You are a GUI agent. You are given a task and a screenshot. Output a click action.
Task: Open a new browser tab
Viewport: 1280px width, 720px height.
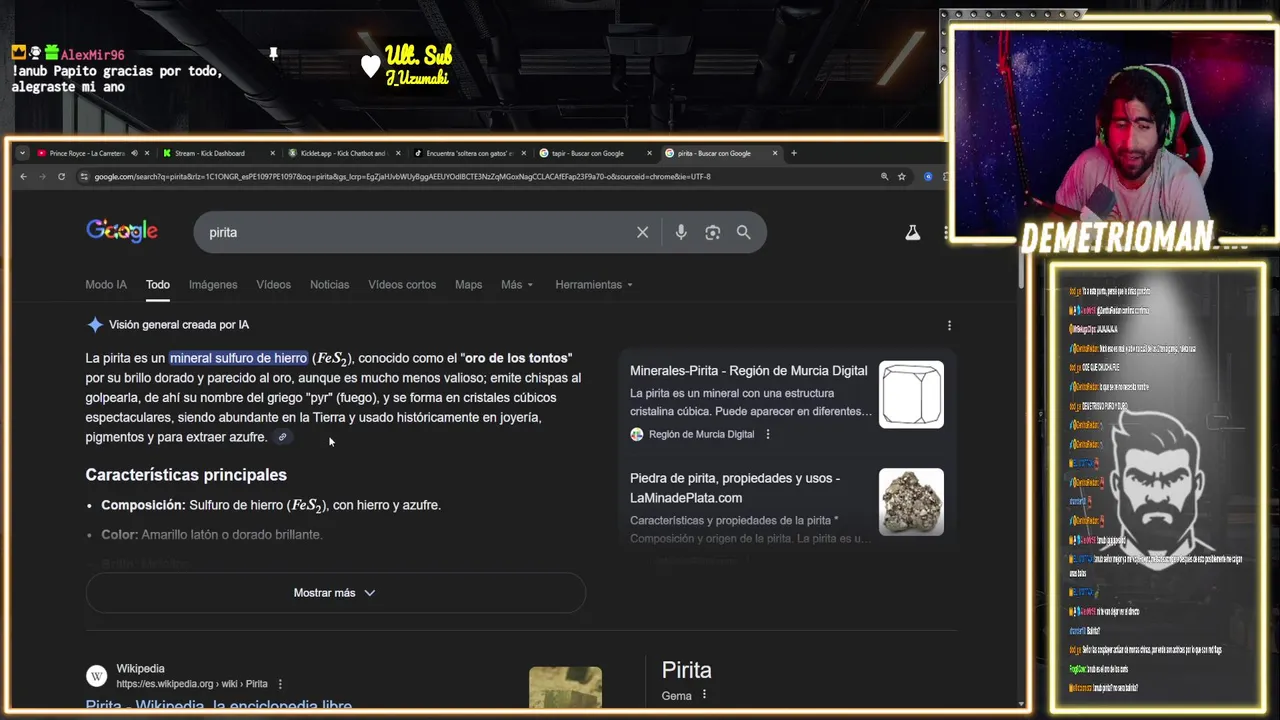click(x=794, y=153)
